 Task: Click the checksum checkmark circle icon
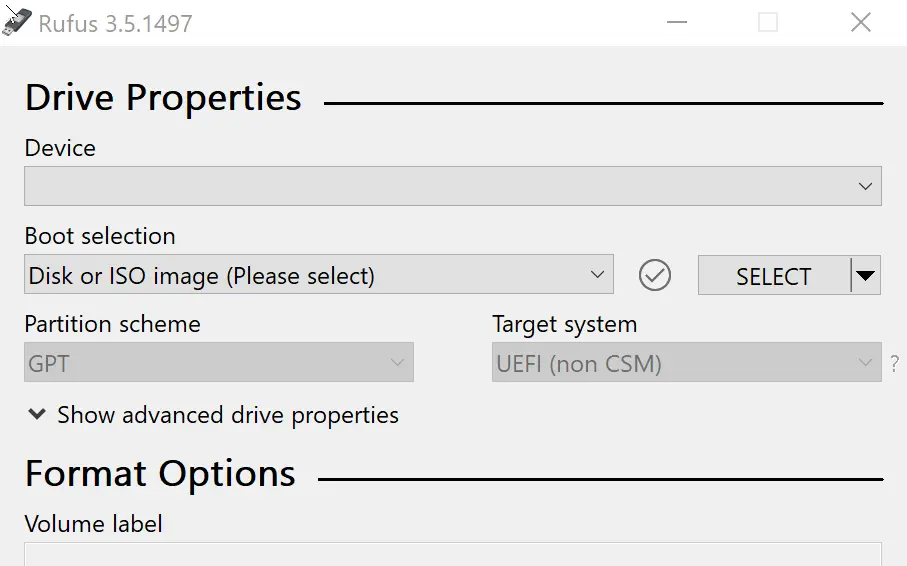(655, 275)
